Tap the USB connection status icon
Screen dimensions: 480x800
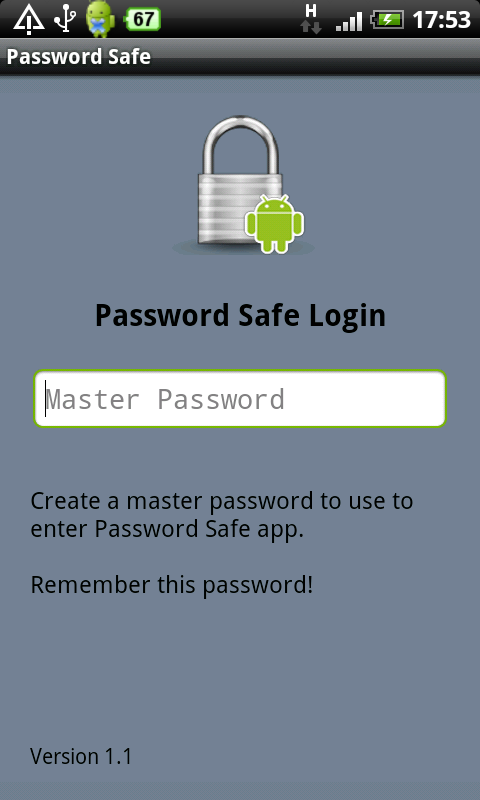(x=65, y=19)
